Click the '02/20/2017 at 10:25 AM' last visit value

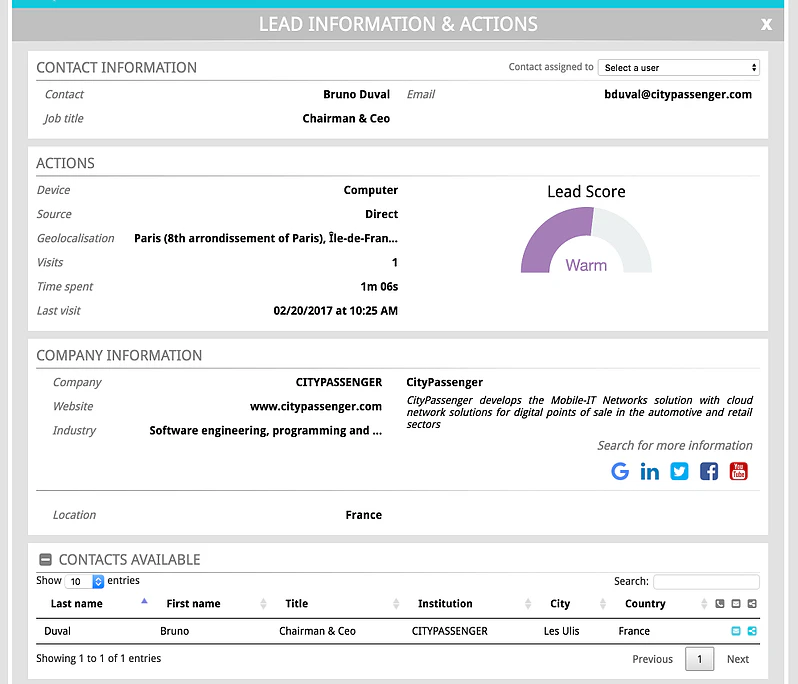335,310
